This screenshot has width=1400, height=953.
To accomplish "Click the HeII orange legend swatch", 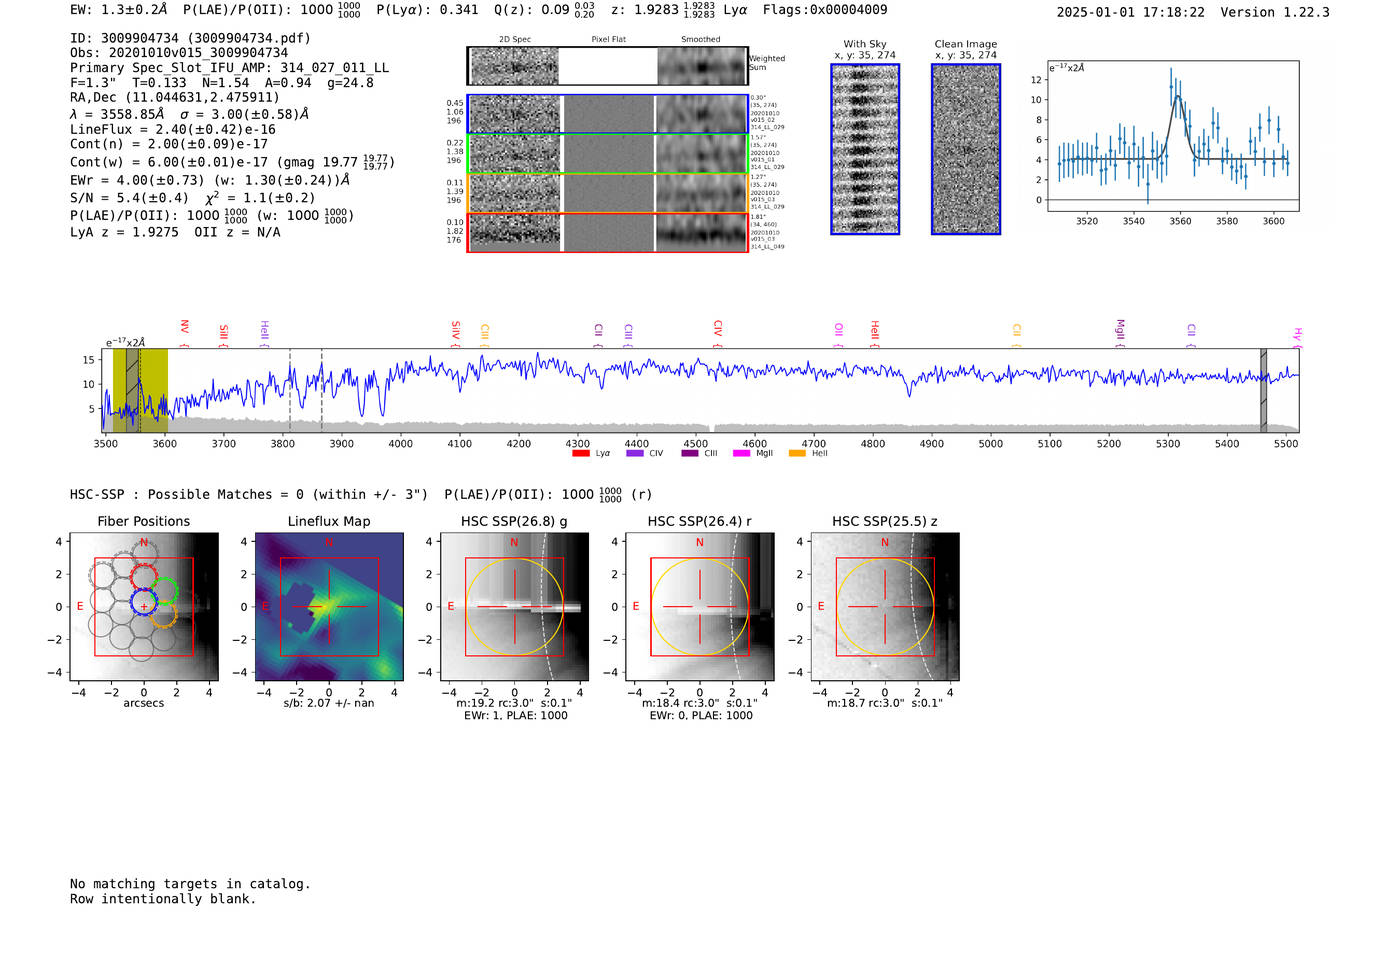I will coord(797,454).
